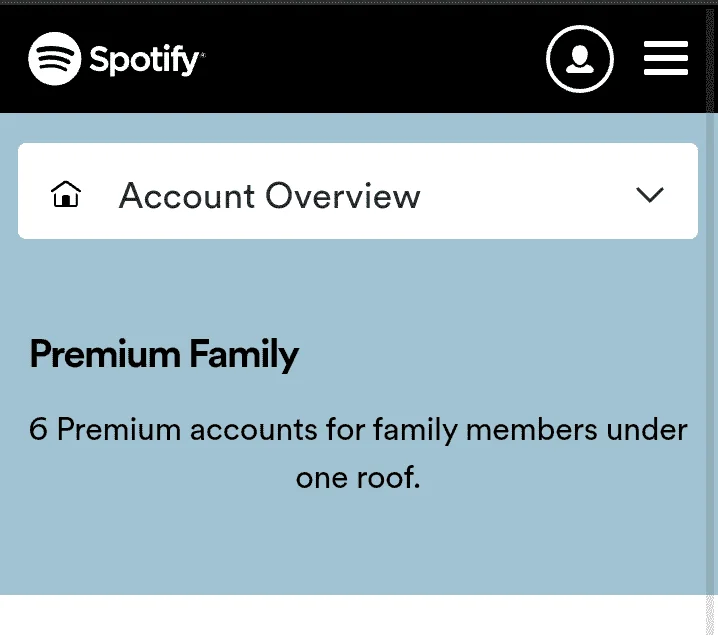
Task: Open the hamburger navigation menu
Action: point(666,58)
